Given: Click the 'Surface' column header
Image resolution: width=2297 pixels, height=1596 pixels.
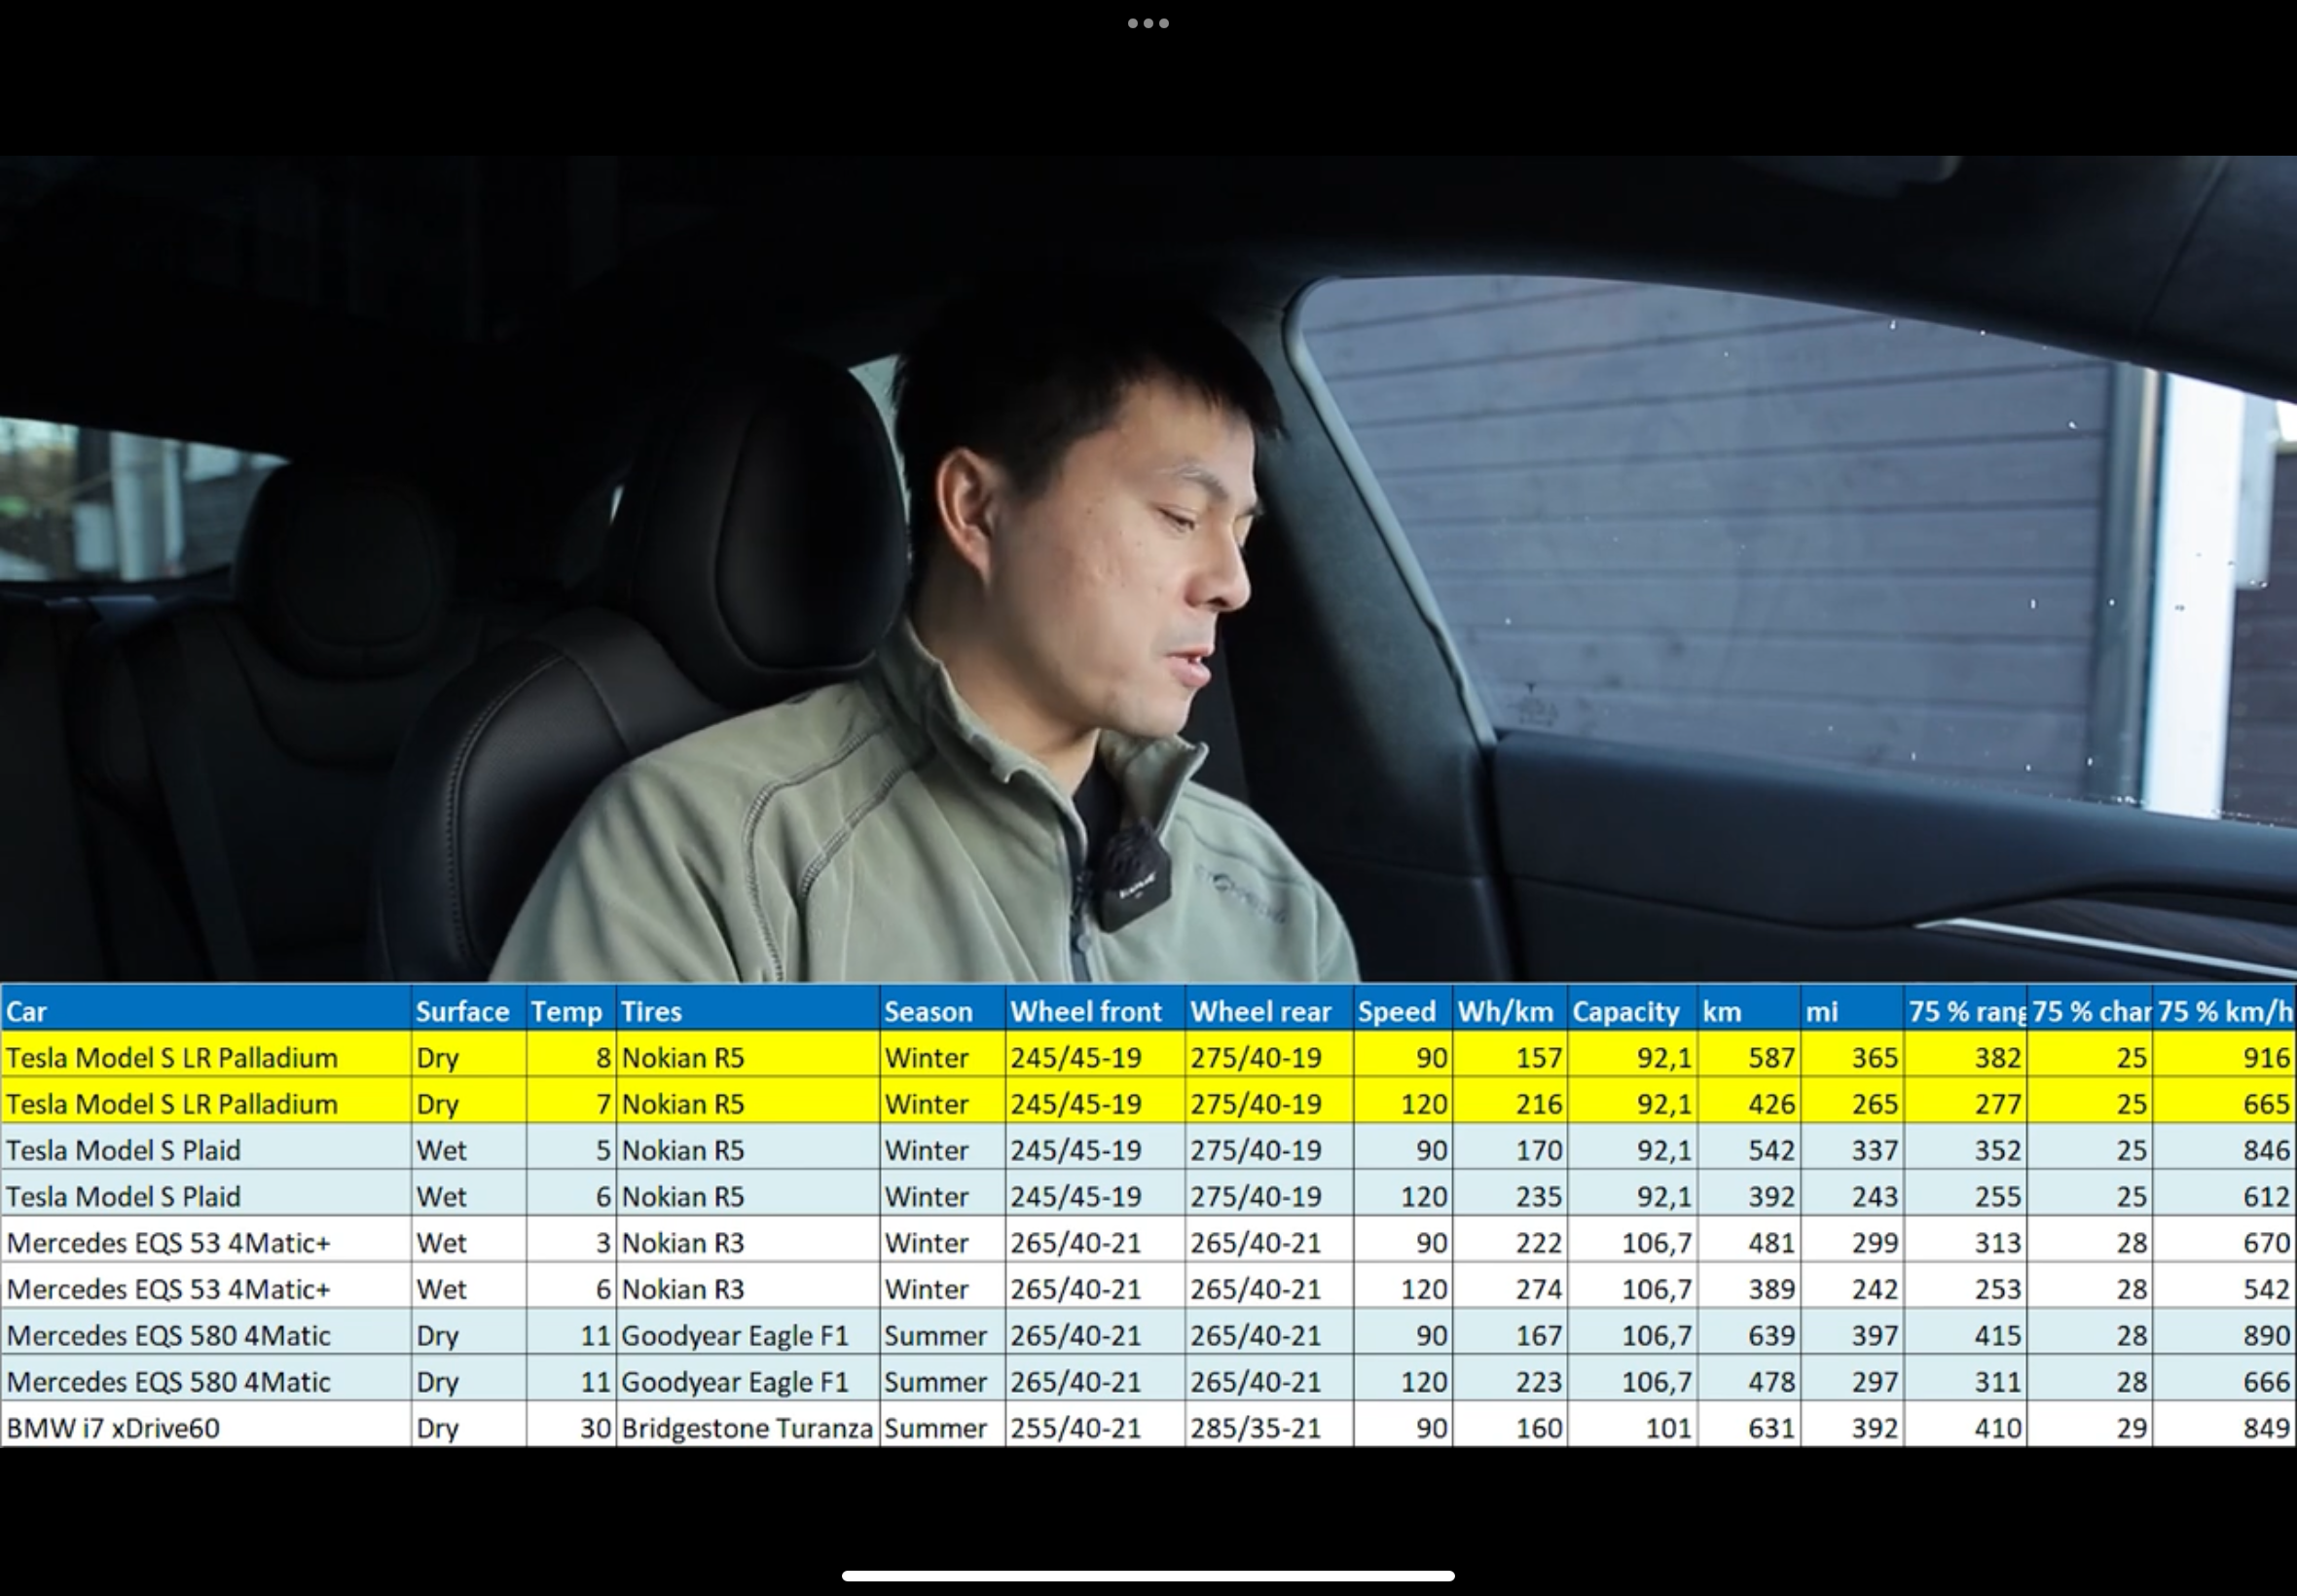Looking at the screenshot, I should pyautogui.click(x=469, y=1010).
